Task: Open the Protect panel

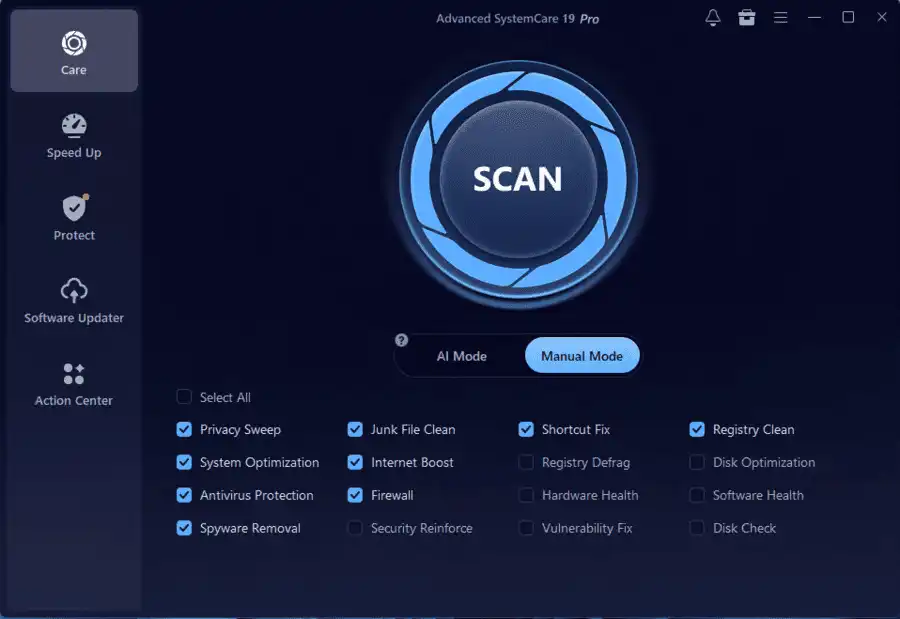Action: 73,216
